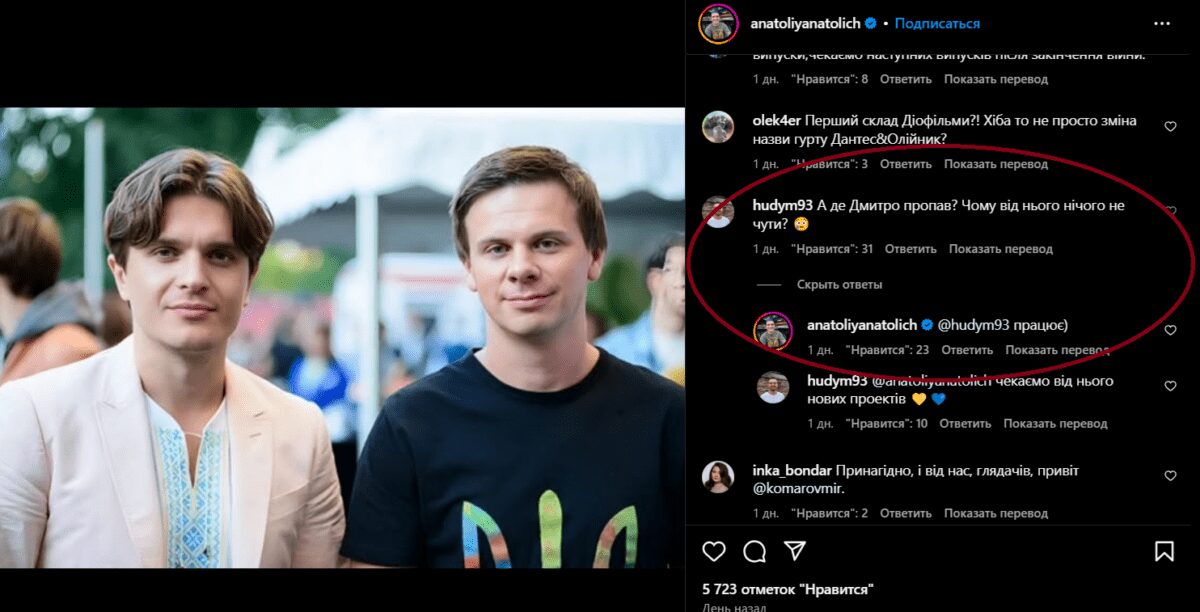Open anatoliyanatolich header profile avatar
Viewport: 1200px width, 612px height.
tap(718, 23)
